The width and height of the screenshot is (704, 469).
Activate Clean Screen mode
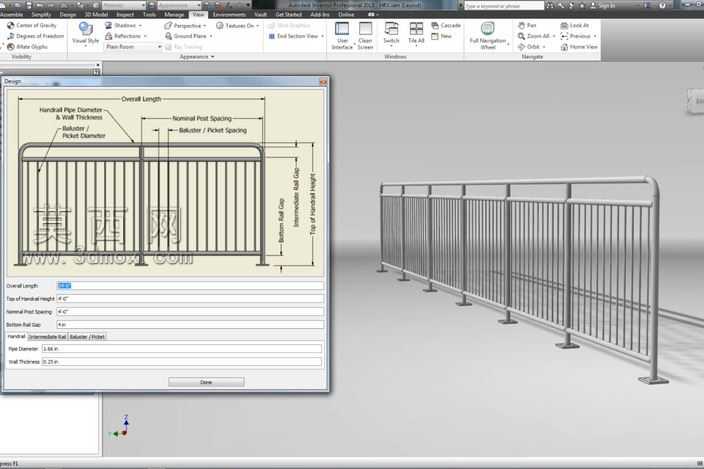coord(365,35)
